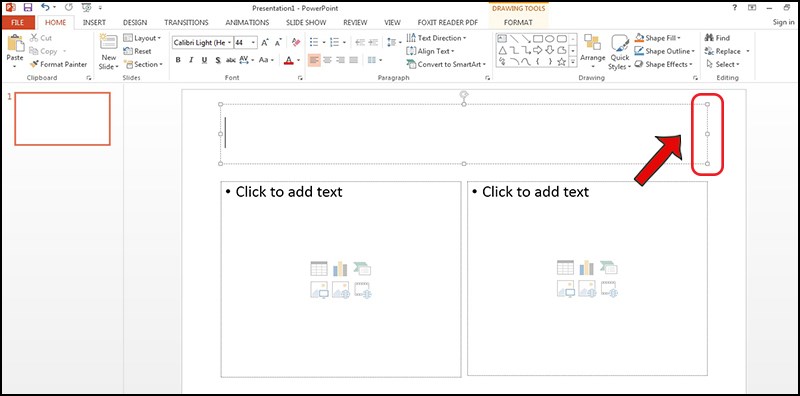Click the New Slide button
Image resolution: width=800 pixels, height=396 pixels.
coord(109,53)
